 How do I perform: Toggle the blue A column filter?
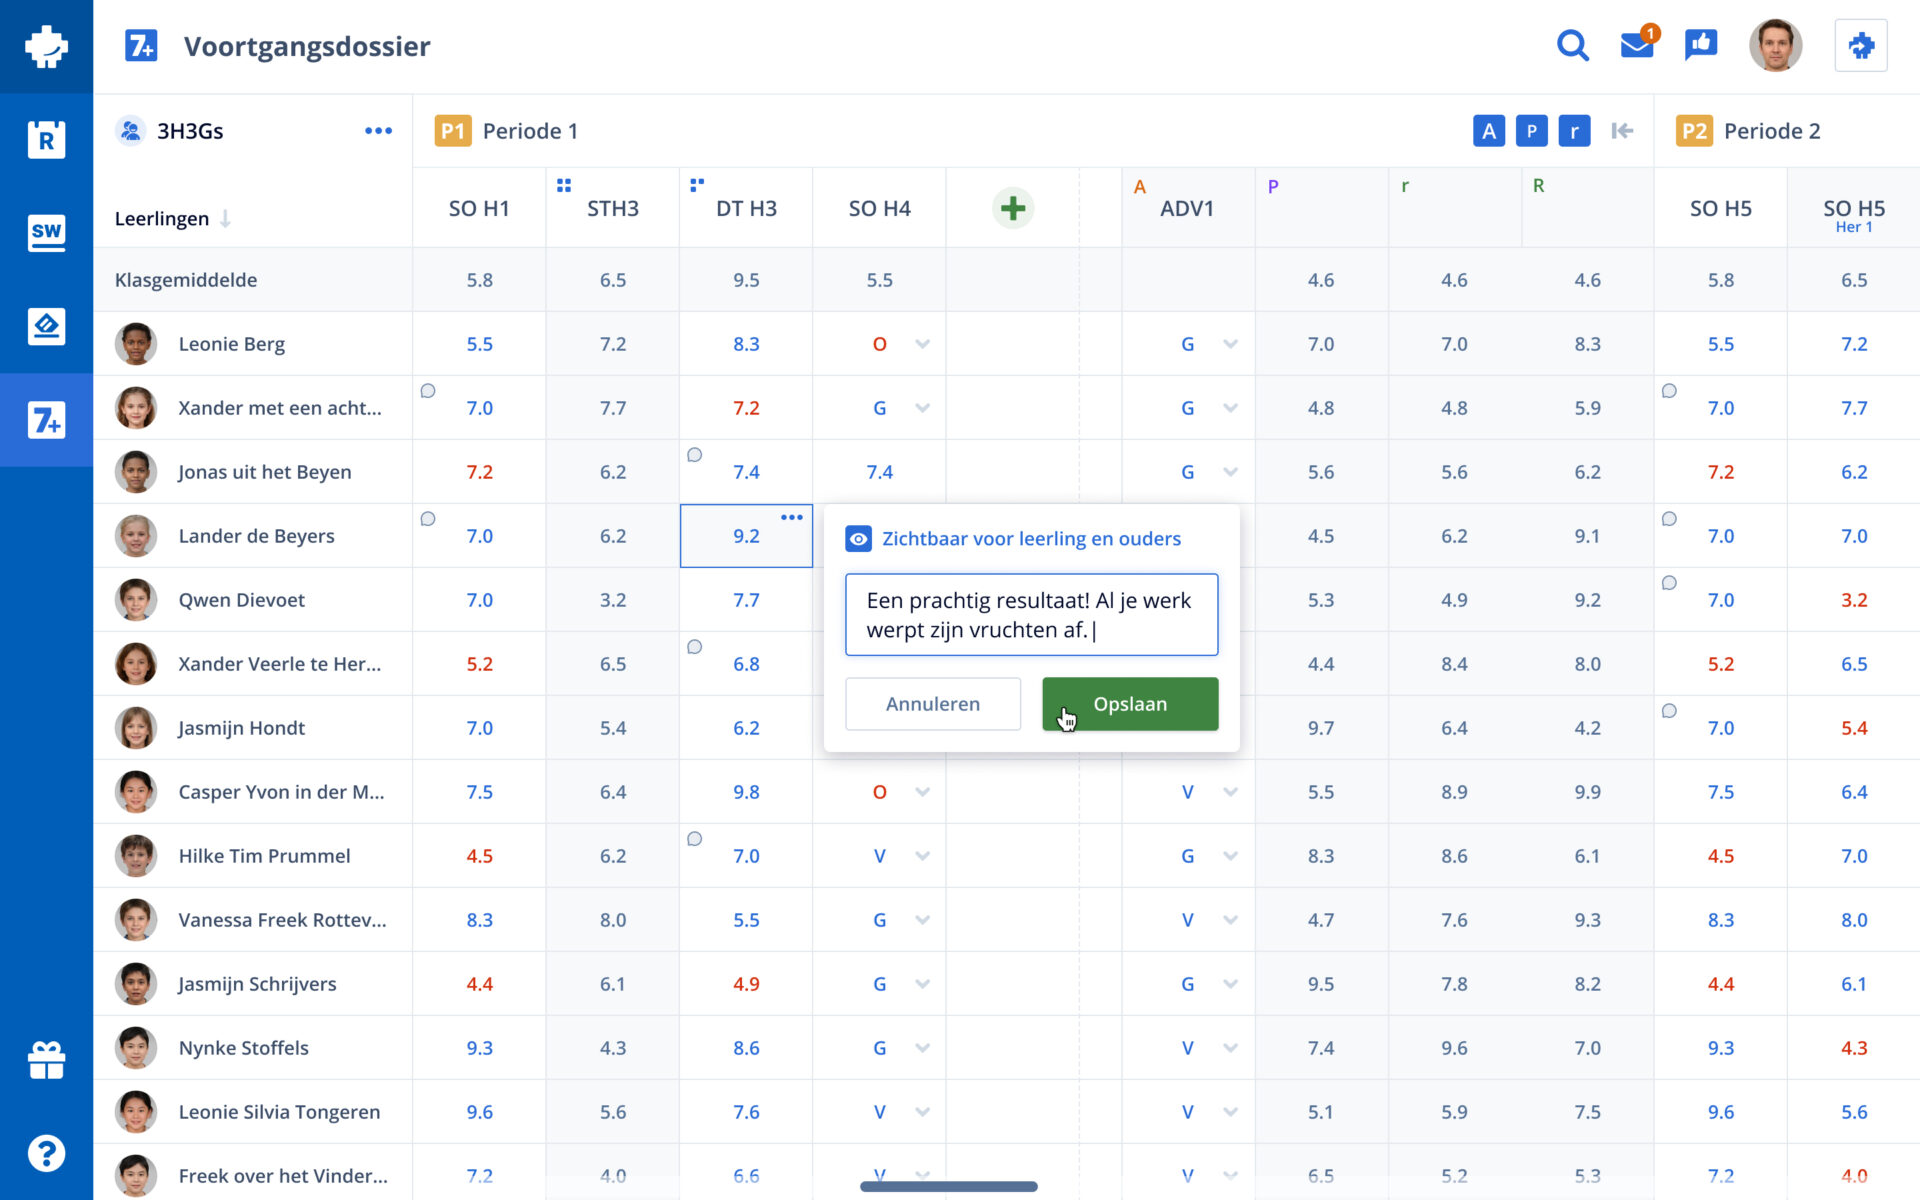(x=1489, y=131)
